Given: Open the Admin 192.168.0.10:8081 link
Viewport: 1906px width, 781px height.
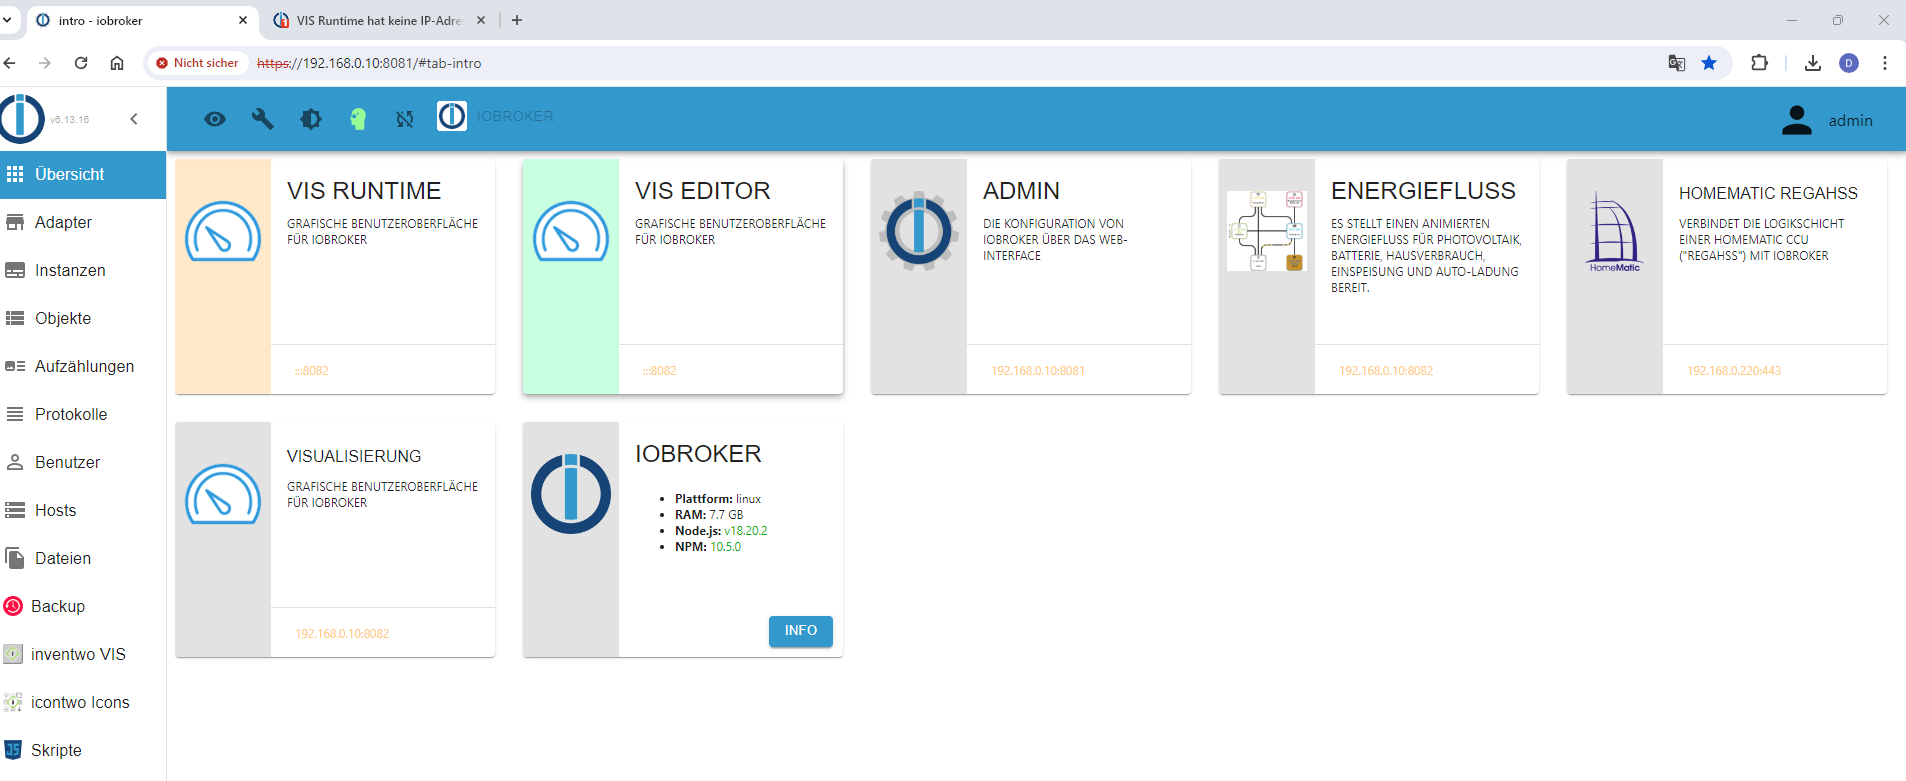Looking at the screenshot, I should pos(1038,371).
